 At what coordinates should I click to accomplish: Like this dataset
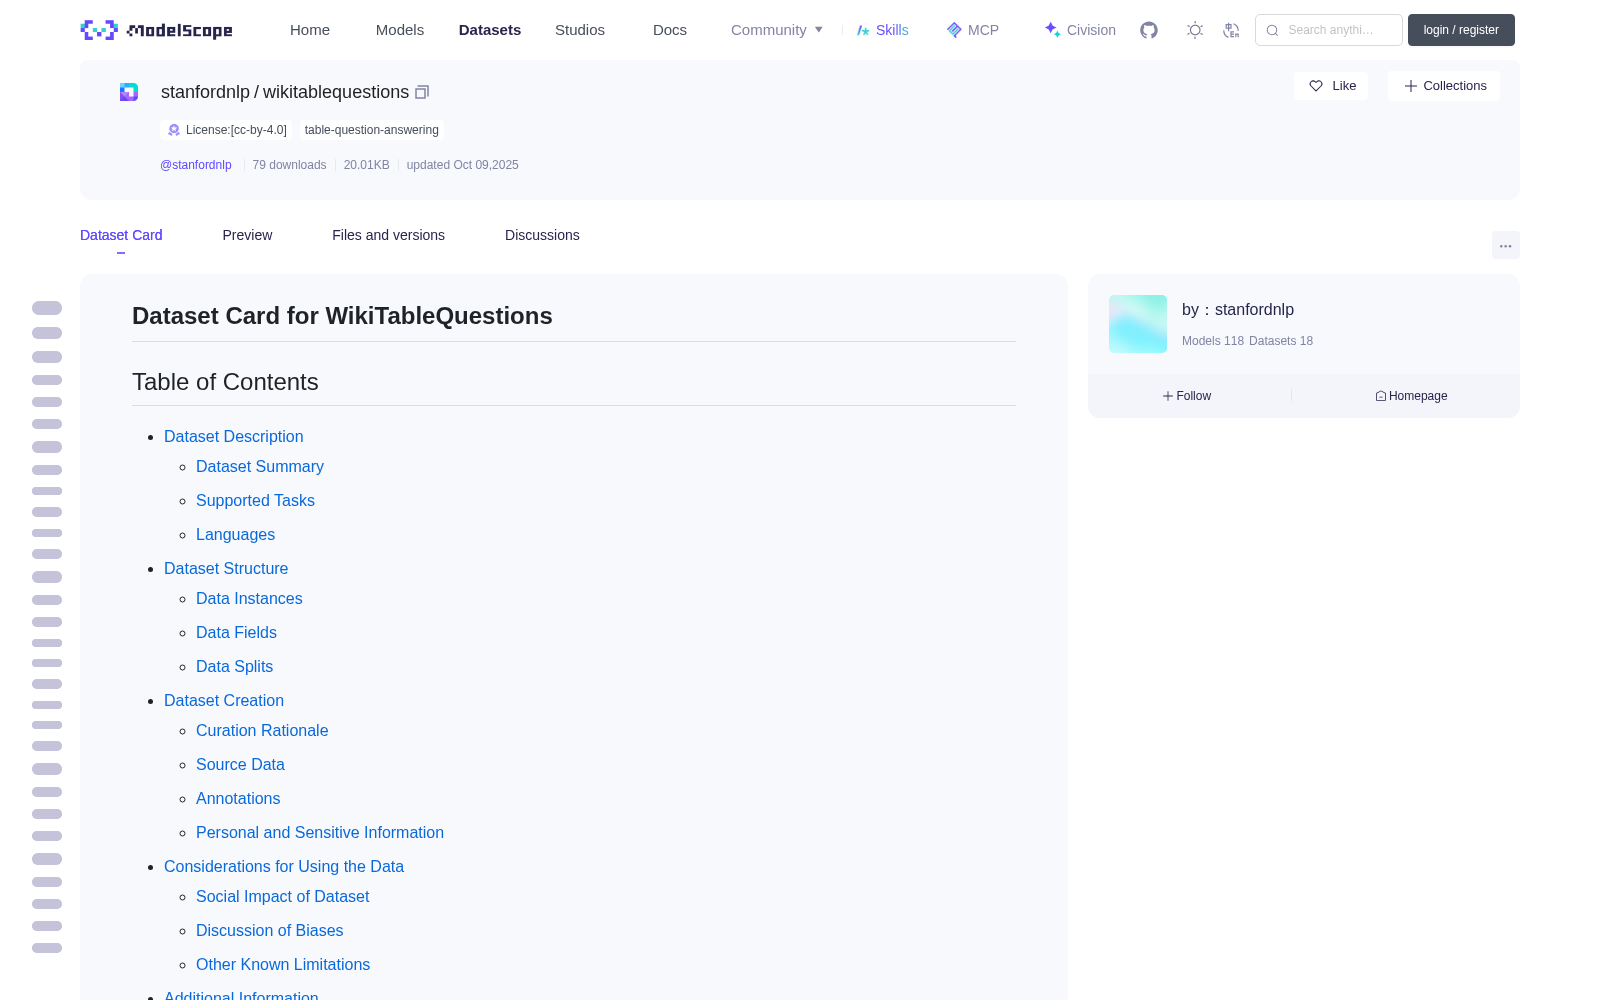tap(1331, 86)
